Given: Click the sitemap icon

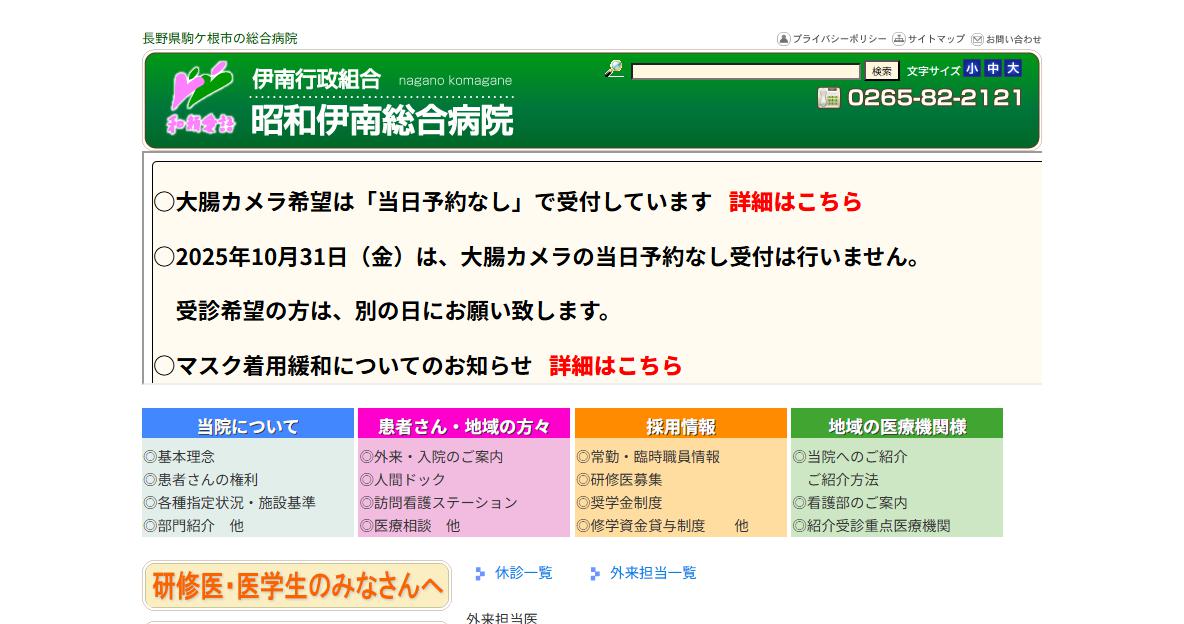Looking at the screenshot, I should (x=899, y=39).
